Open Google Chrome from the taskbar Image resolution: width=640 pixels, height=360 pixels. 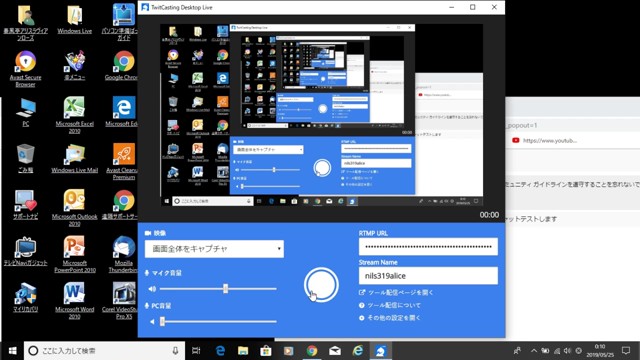[312, 351]
